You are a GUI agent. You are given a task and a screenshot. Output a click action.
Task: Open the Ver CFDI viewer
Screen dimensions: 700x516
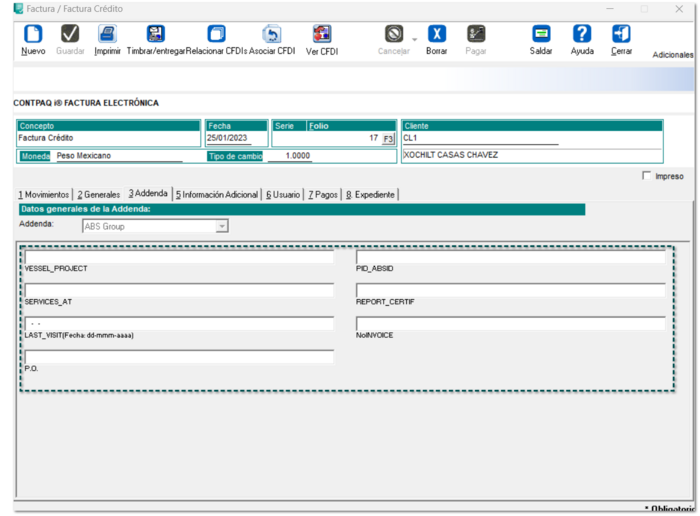click(x=321, y=35)
